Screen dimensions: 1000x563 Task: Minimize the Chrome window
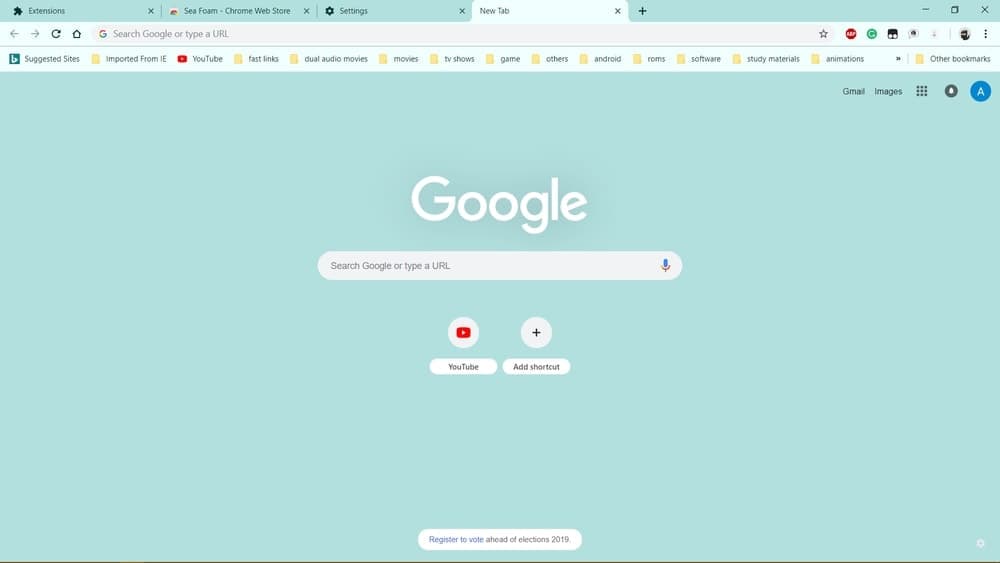[925, 10]
